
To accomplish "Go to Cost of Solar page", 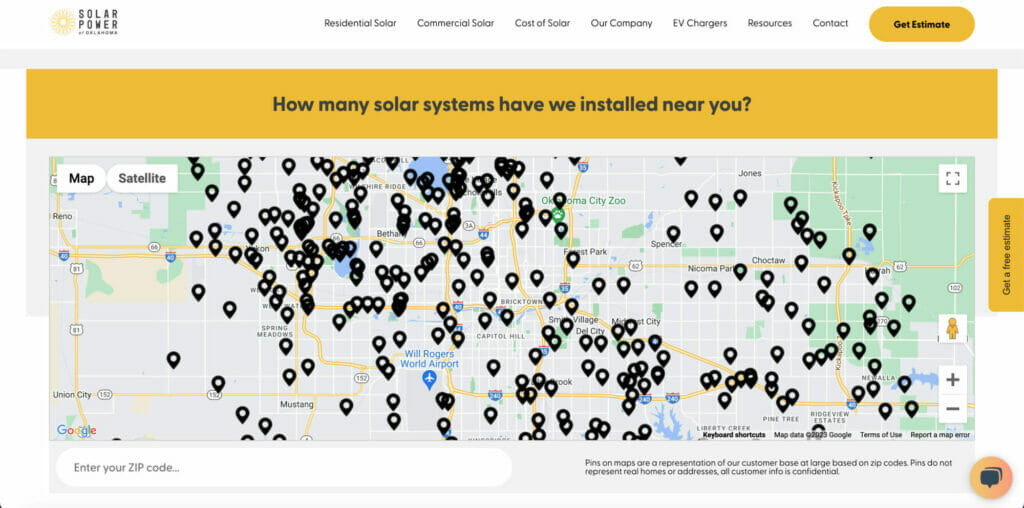I will click(x=542, y=23).
